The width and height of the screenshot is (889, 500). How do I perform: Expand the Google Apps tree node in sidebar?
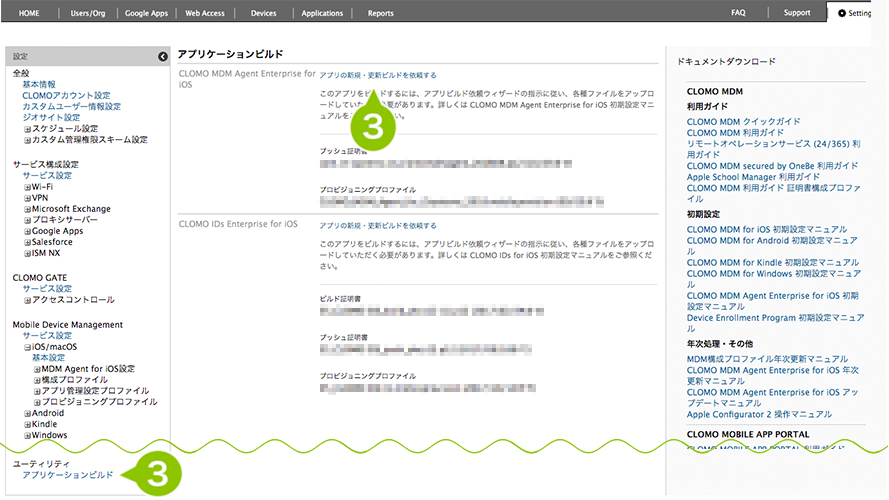(x=27, y=231)
